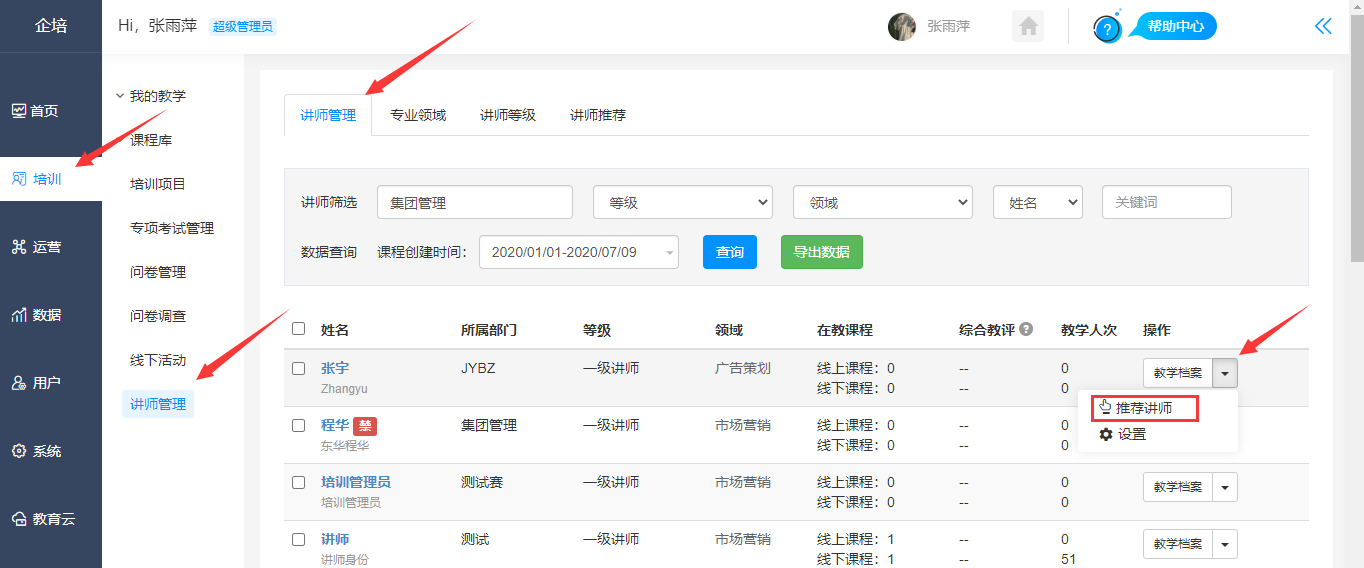Open 帮助中心 help center
1364x568 pixels.
tap(1174, 26)
